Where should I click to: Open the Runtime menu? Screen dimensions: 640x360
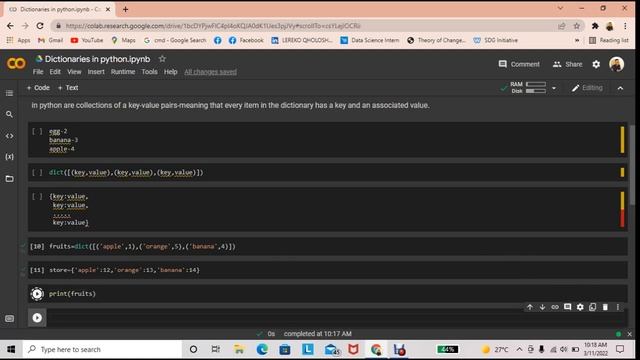(x=123, y=72)
